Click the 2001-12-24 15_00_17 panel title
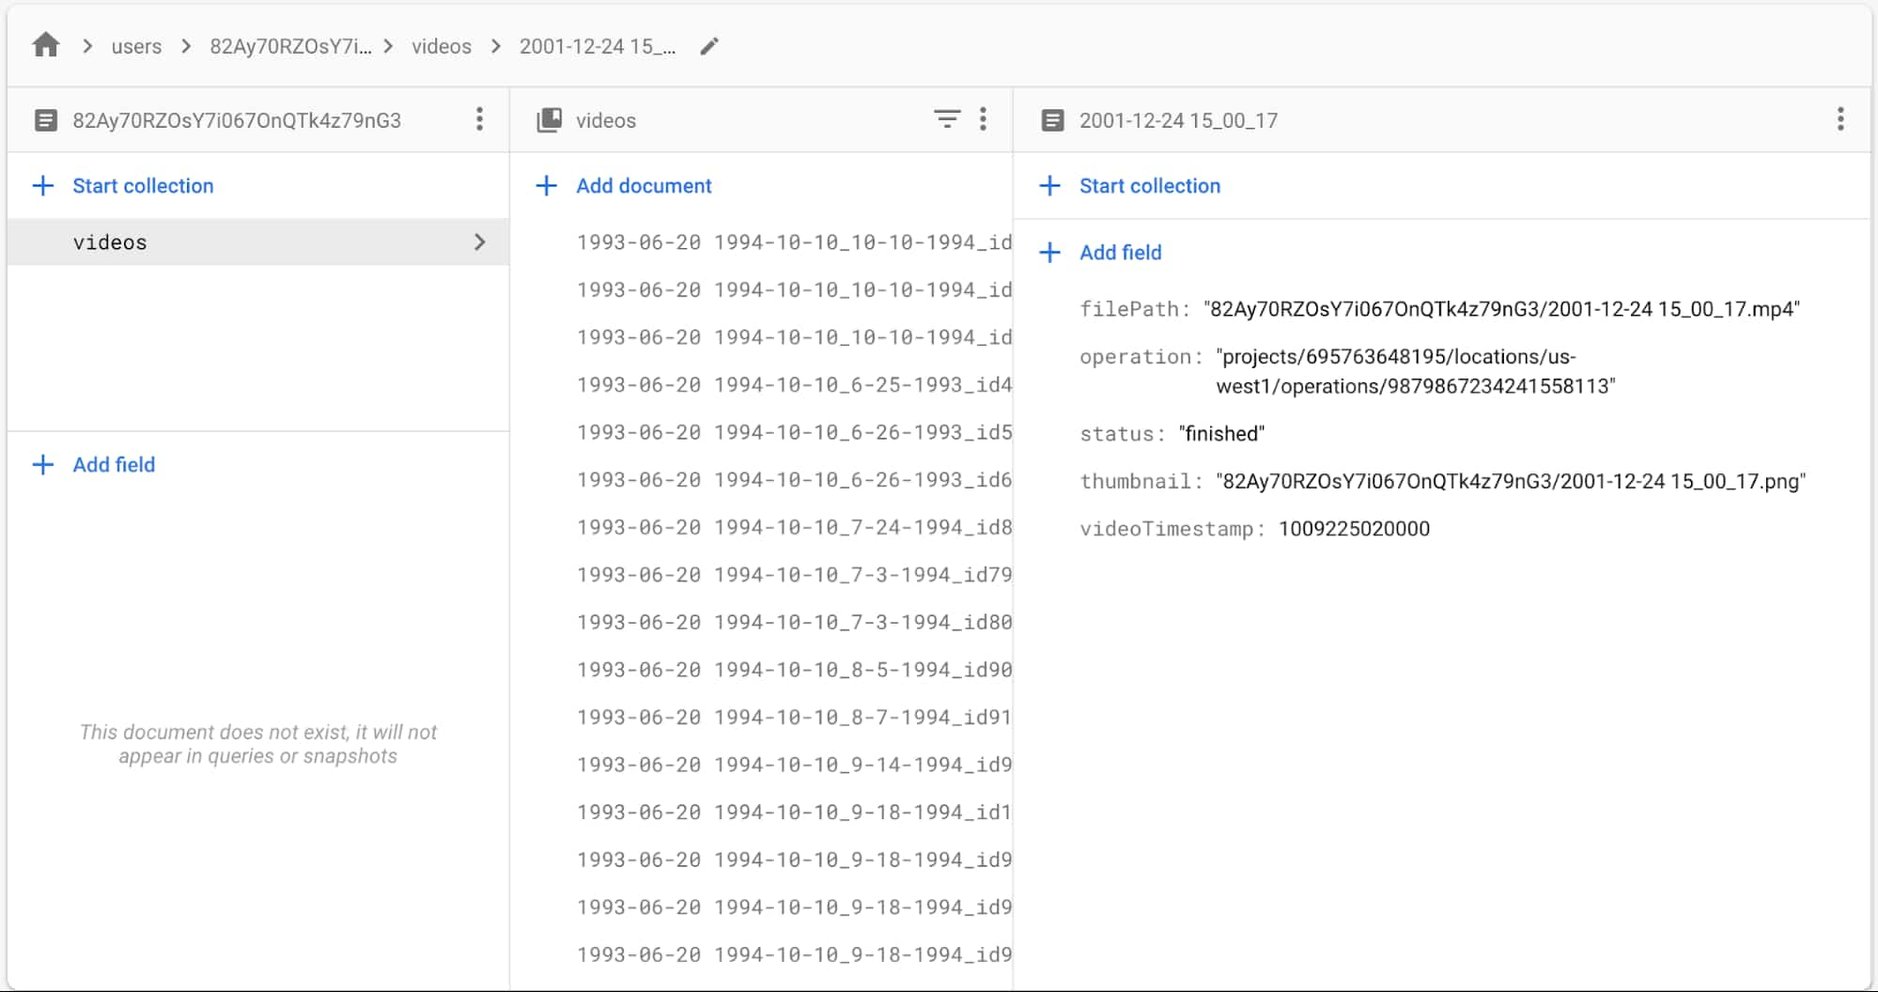This screenshot has width=1878, height=992. pyautogui.click(x=1178, y=120)
